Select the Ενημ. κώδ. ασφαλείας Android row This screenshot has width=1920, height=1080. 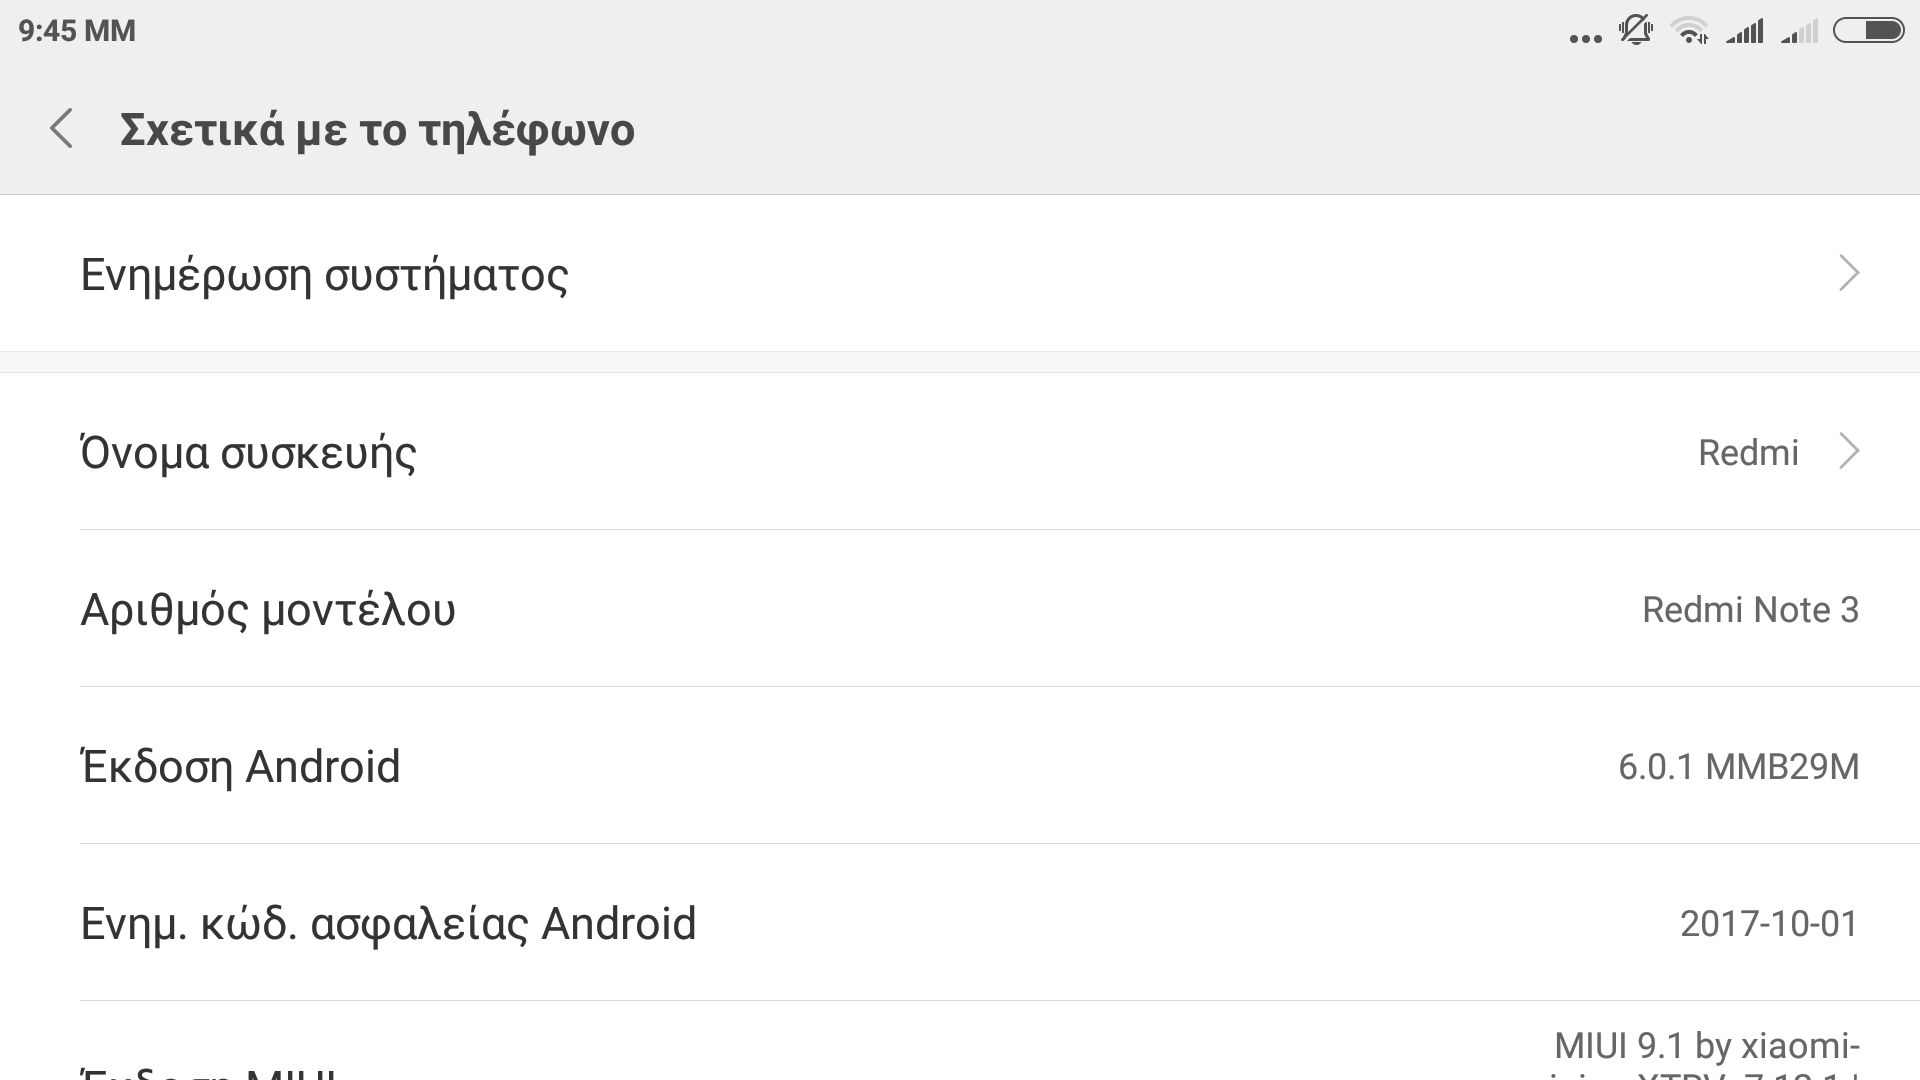pyautogui.click(x=388, y=924)
